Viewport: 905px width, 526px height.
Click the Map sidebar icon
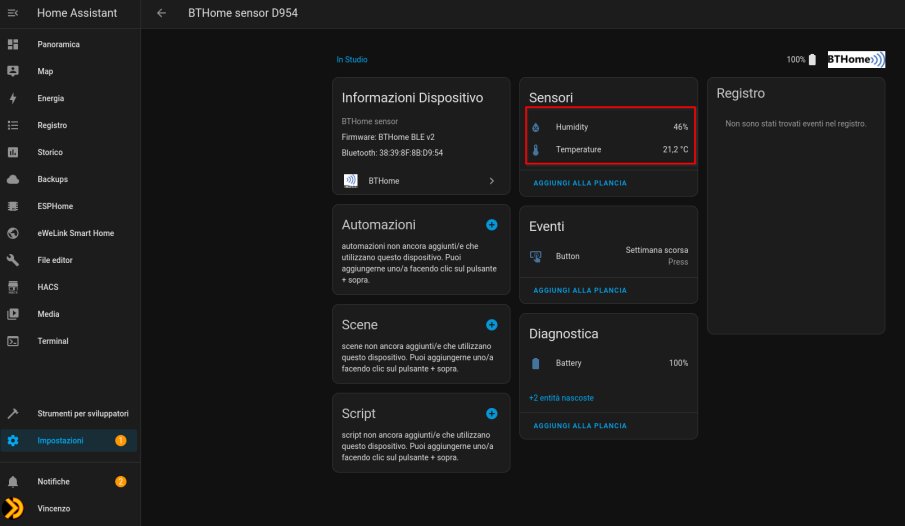point(13,71)
